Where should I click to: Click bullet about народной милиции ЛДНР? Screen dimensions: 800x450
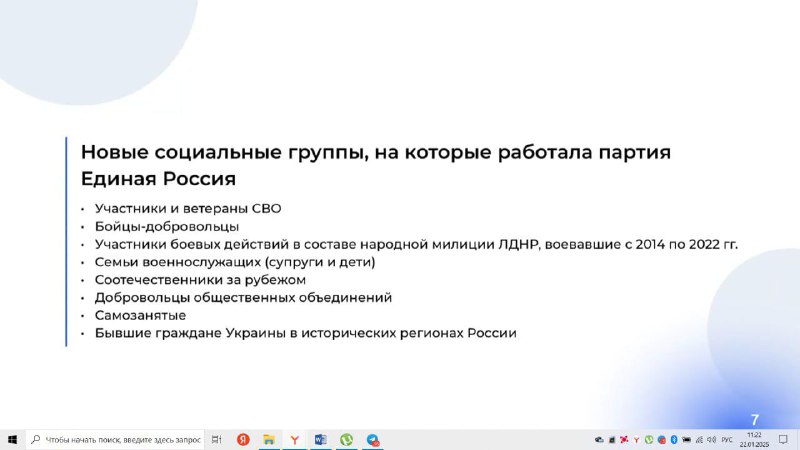click(x=416, y=244)
